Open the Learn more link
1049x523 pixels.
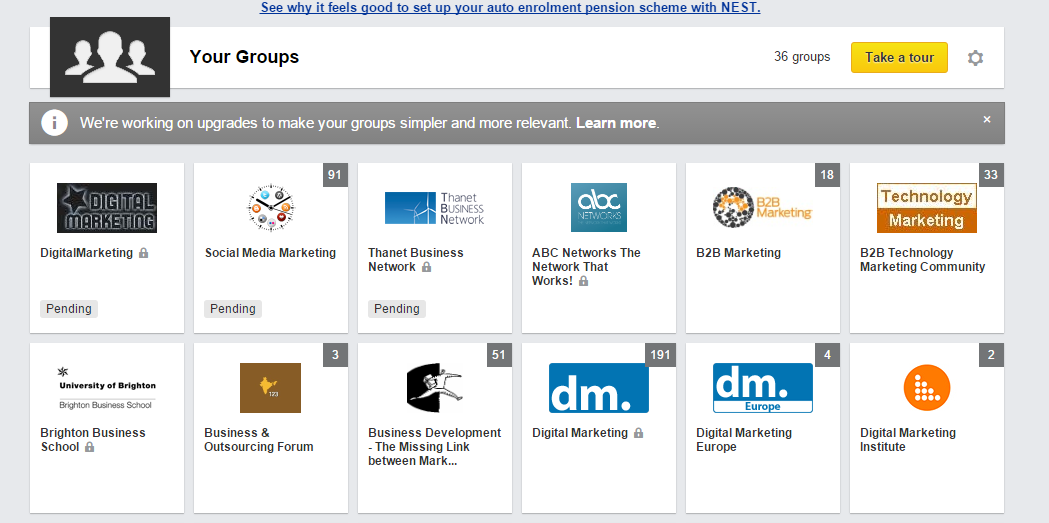(x=616, y=123)
